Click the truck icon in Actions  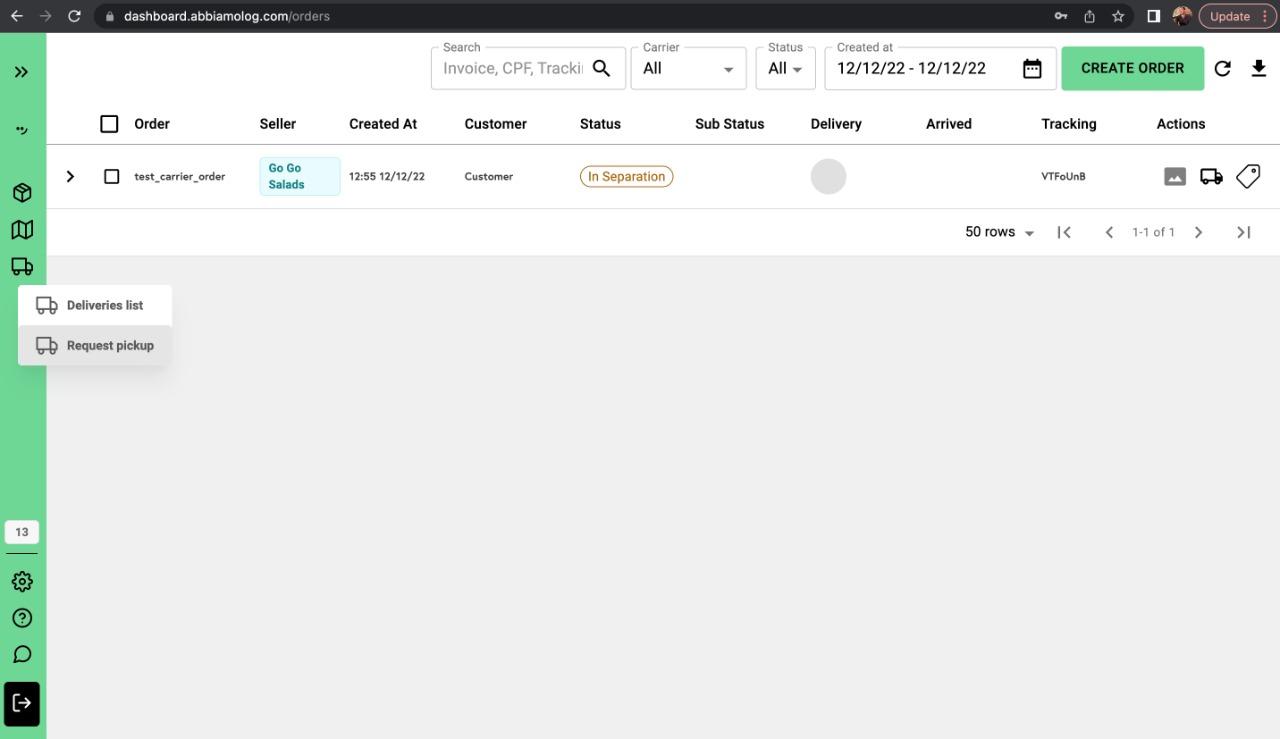click(x=1211, y=176)
